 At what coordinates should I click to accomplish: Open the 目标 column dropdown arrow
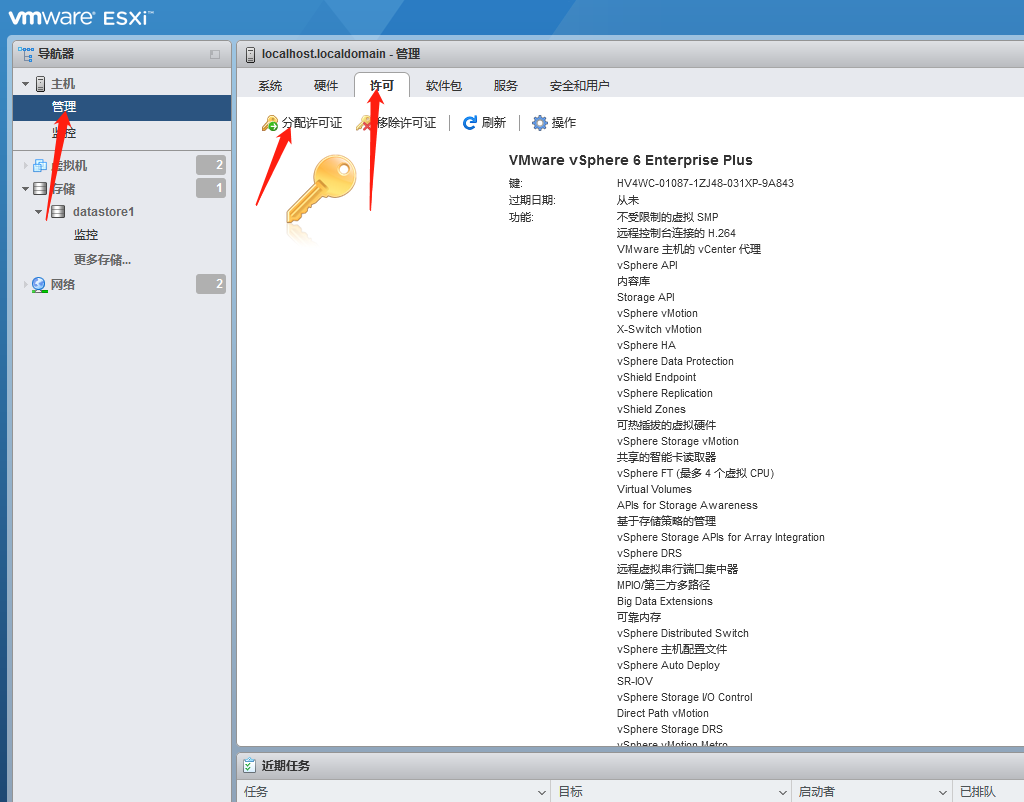(782, 792)
